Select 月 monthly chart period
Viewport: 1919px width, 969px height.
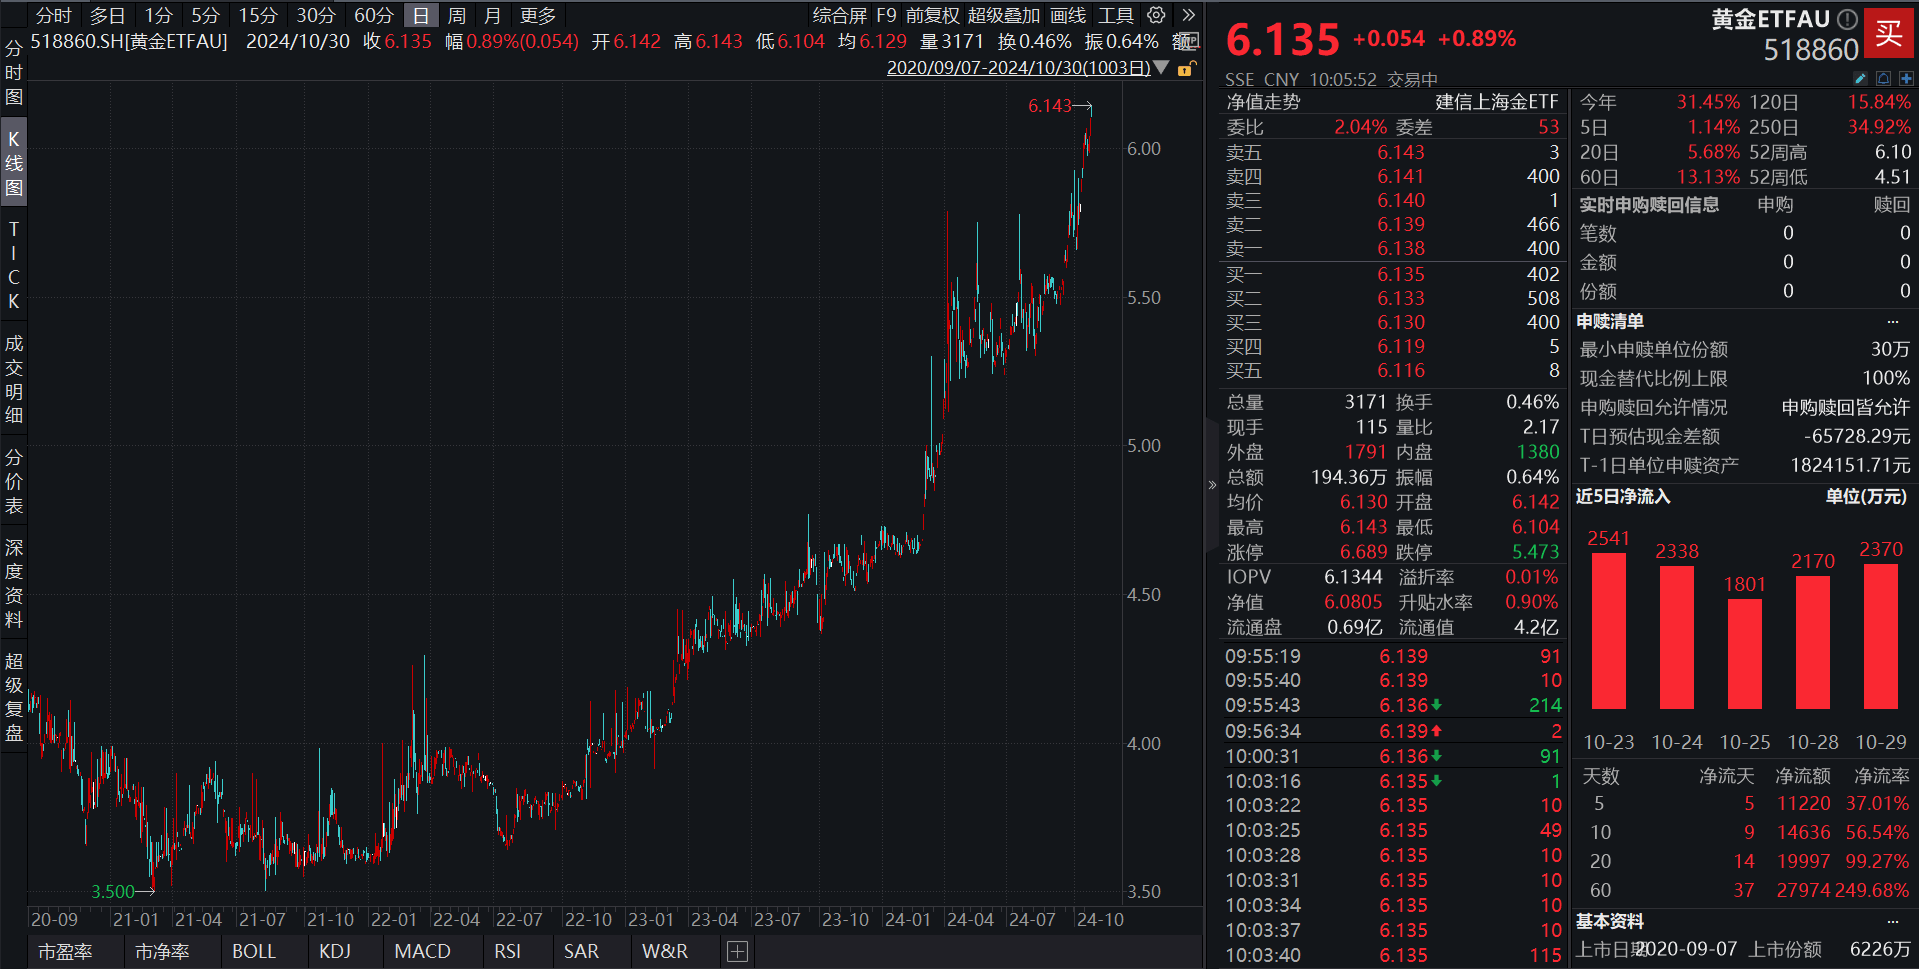tap(492, 15)
